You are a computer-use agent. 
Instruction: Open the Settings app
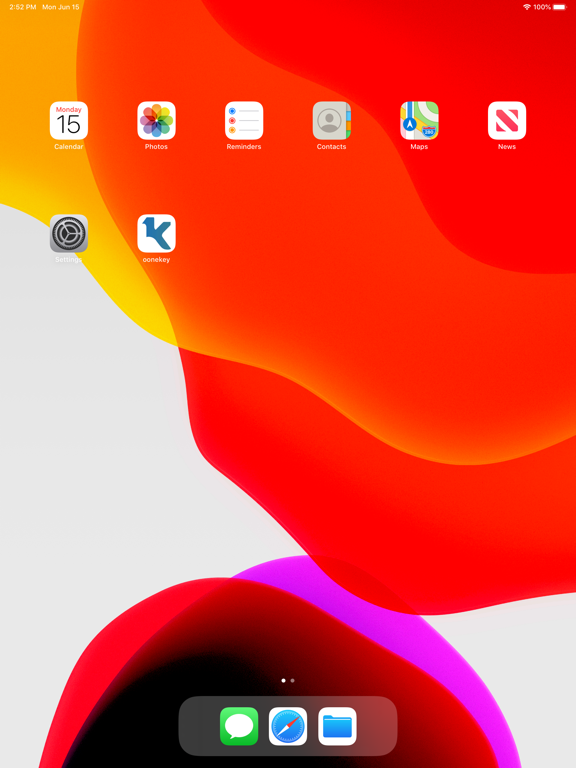pyautogui.click(x=69, y=233)
